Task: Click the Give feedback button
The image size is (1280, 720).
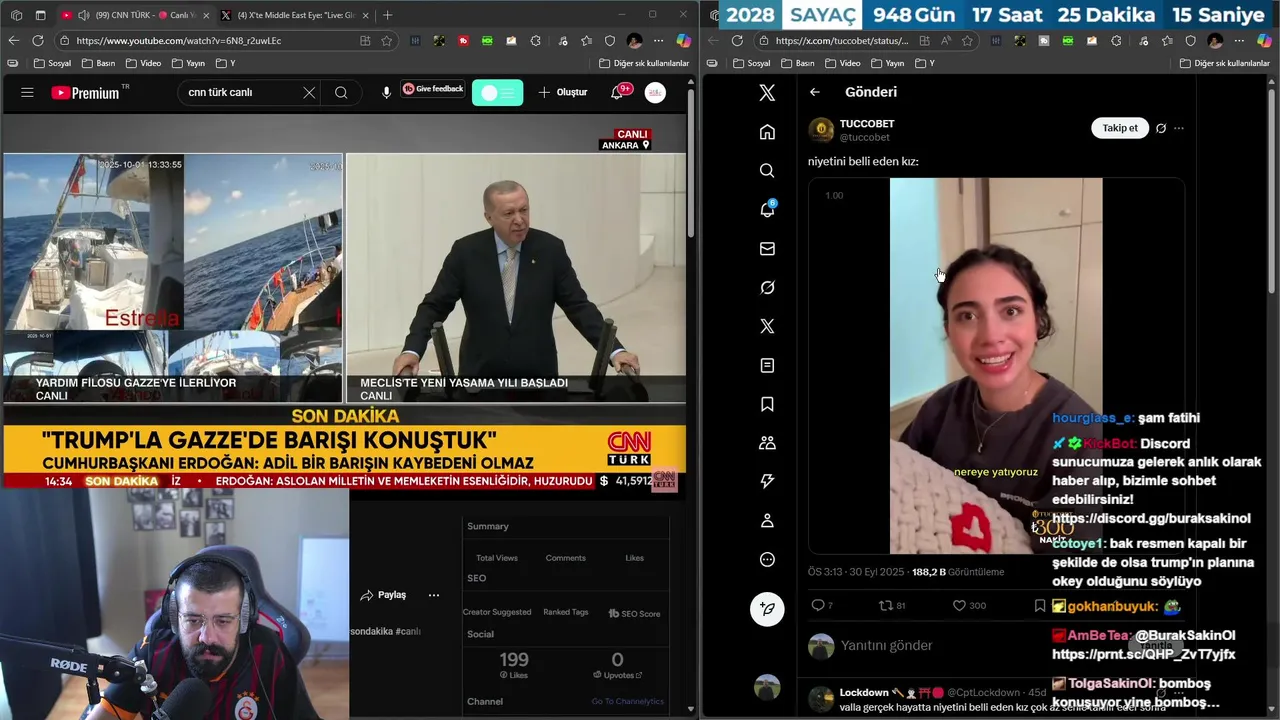Action: 433,89
